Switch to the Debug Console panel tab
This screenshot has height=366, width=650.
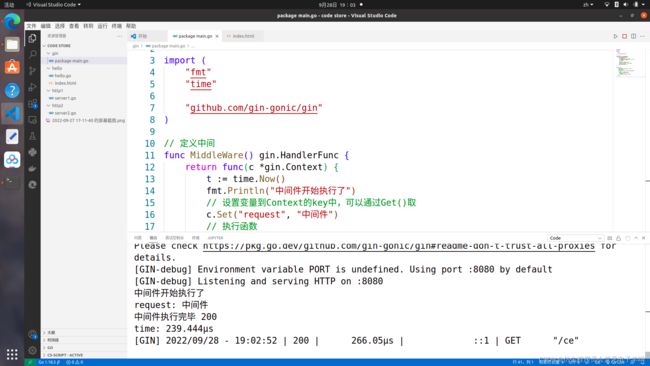[x=174, y=238]
